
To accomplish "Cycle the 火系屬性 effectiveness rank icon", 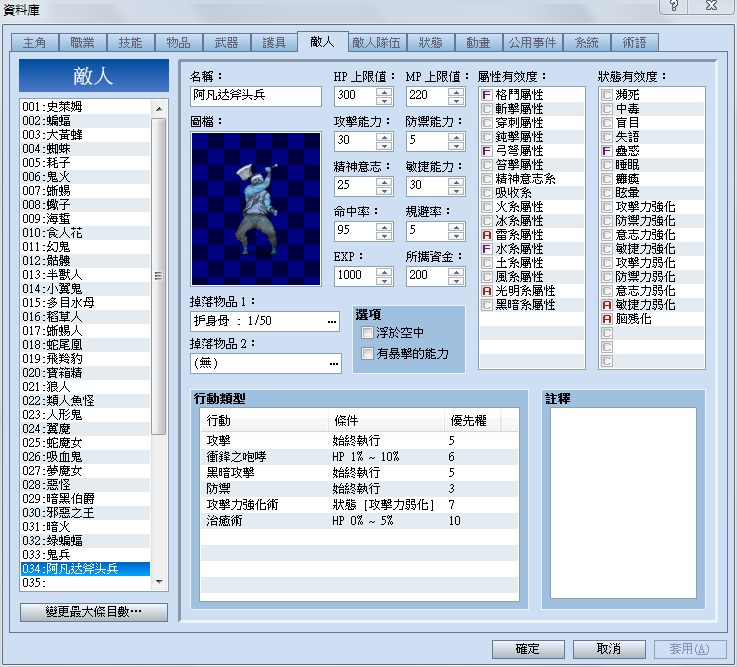I will (x=486, y=207).
